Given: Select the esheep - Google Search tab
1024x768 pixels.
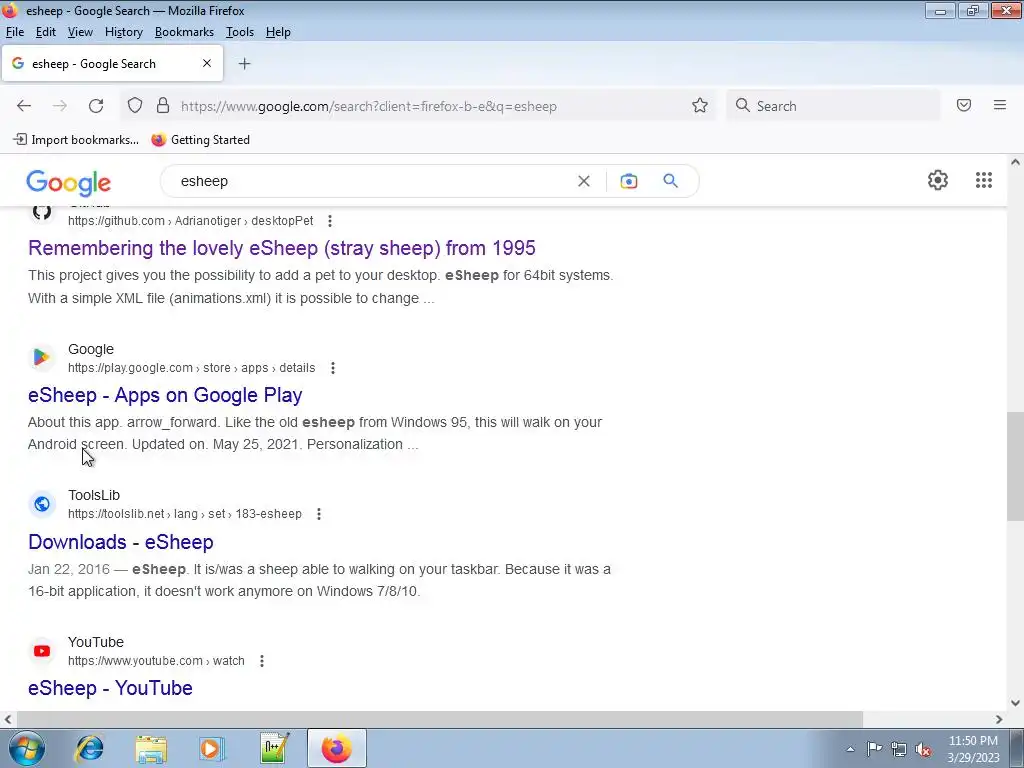Looking at the screenshot, I should 112,63.
